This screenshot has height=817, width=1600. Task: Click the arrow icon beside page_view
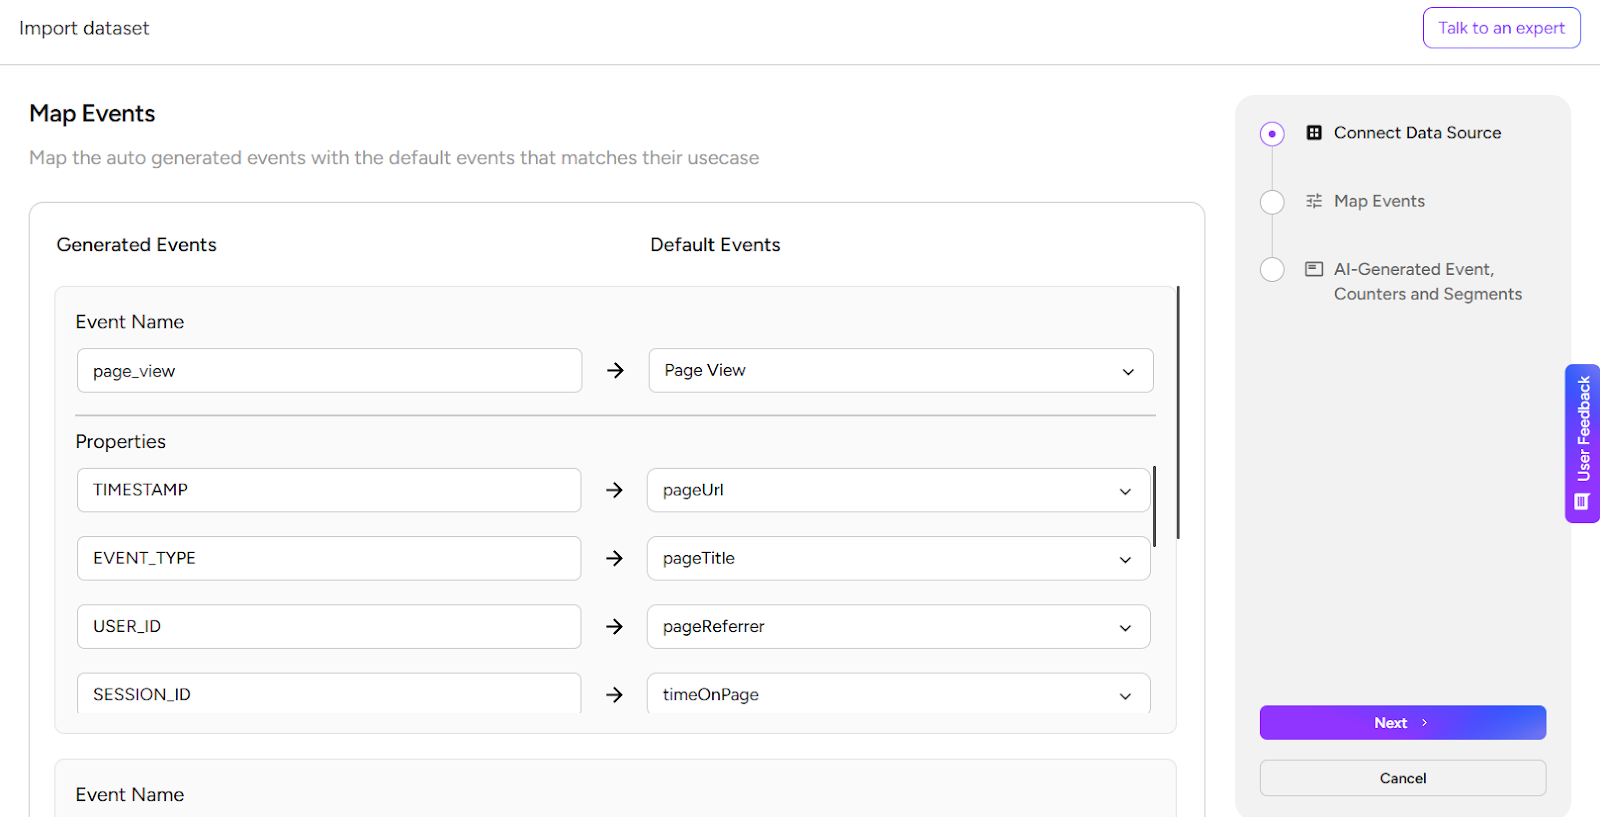point(615,370)
